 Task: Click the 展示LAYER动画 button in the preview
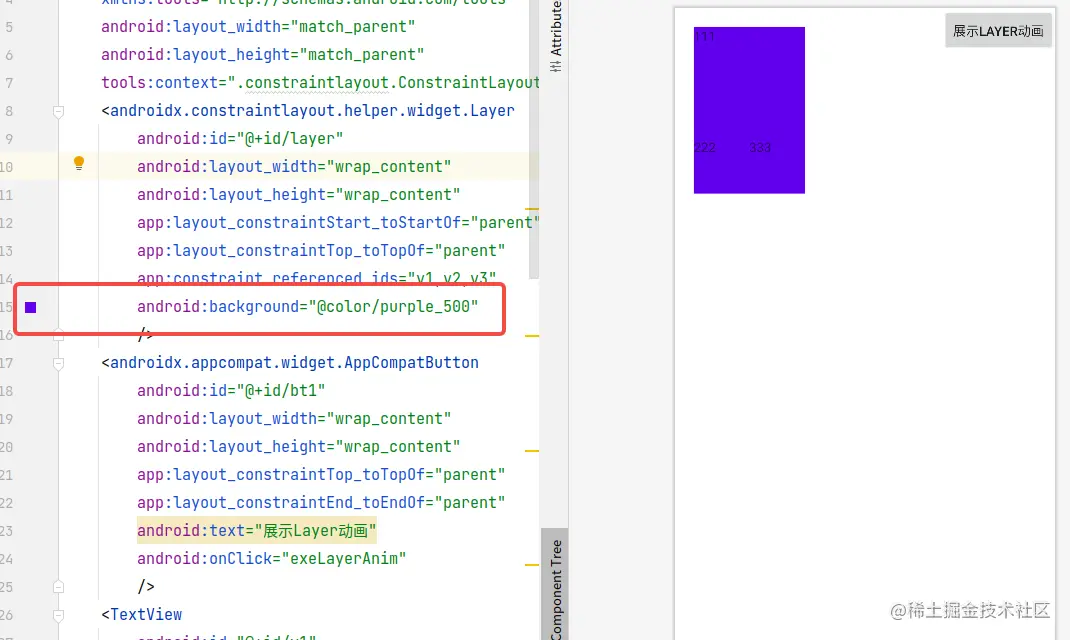[997, 30]
